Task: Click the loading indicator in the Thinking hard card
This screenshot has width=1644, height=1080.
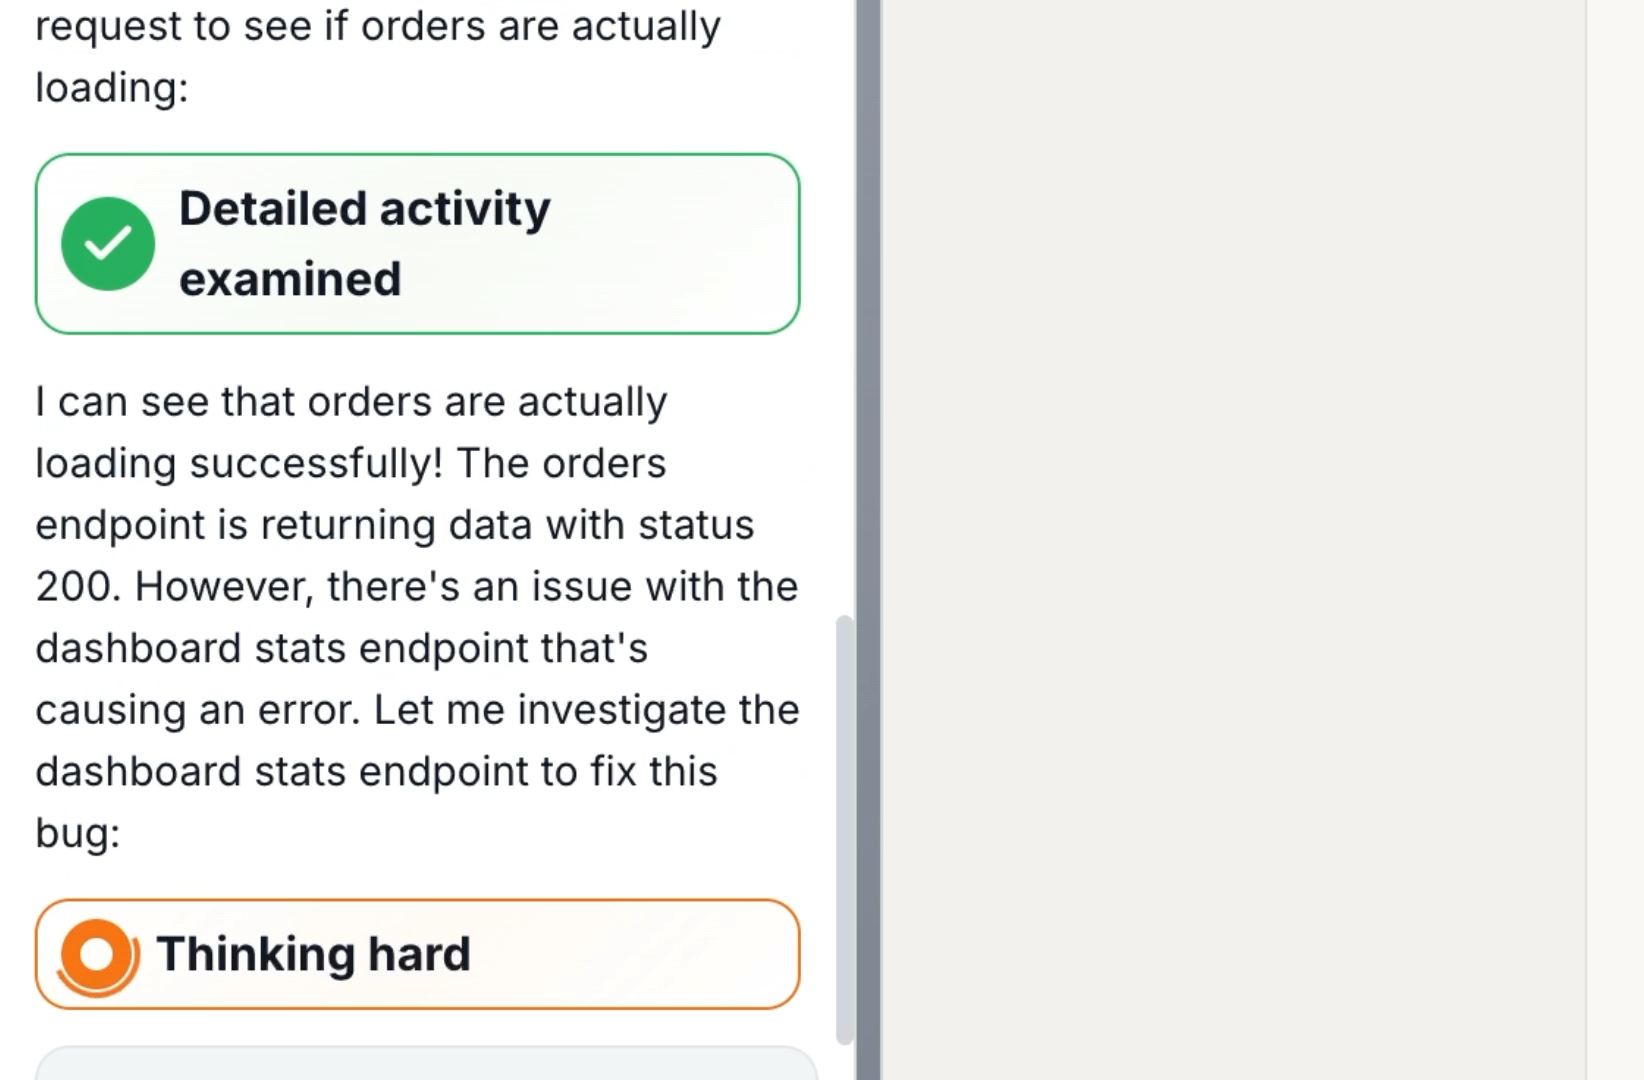Action: pos(95,954)
